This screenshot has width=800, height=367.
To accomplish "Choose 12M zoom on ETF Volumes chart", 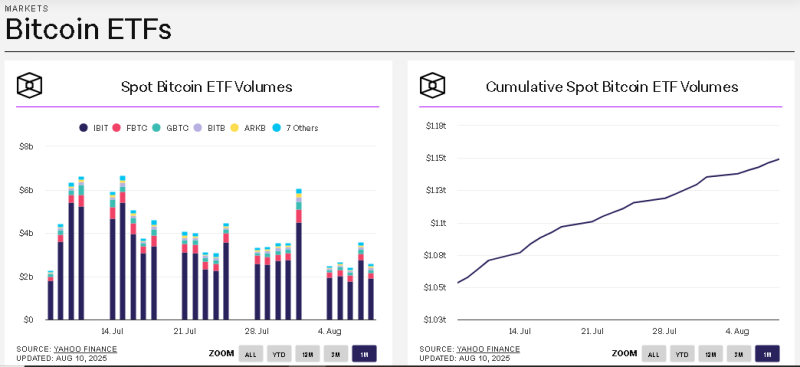I will coord(307,354).
